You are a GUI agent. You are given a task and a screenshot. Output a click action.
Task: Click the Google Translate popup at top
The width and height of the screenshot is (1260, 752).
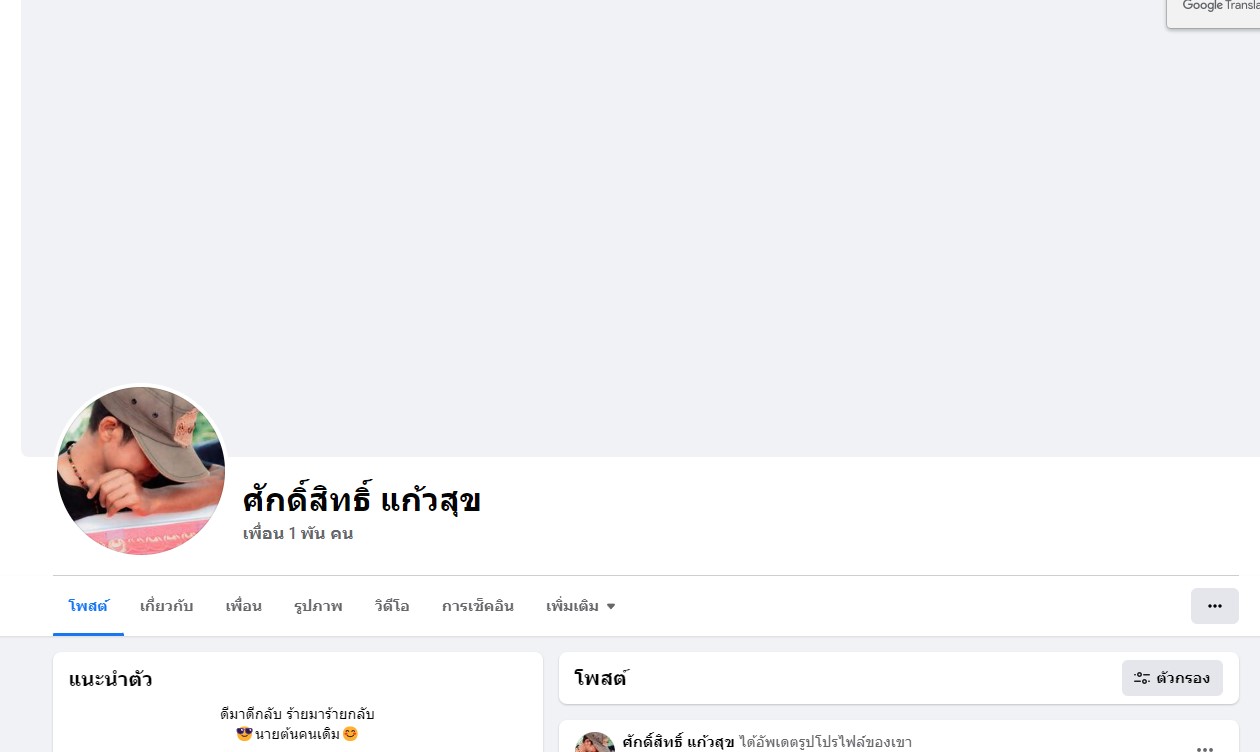click(x=1213, y=12)
